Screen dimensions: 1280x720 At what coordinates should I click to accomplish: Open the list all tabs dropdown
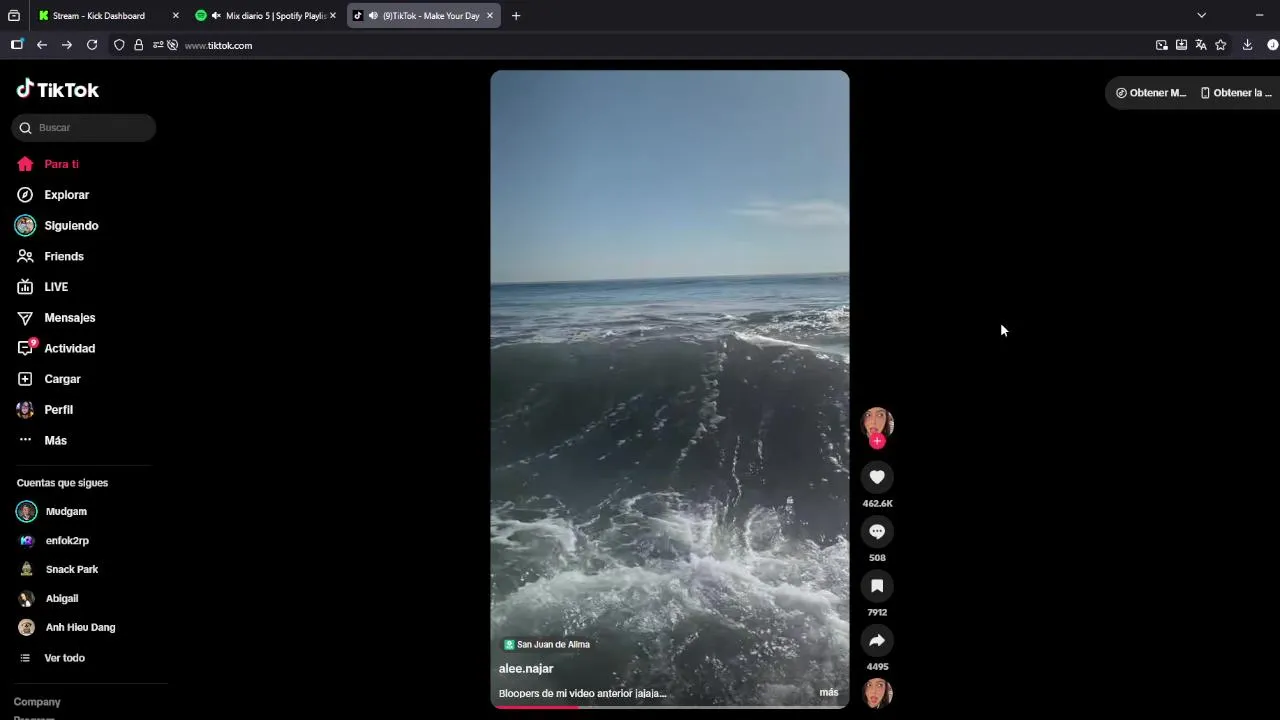(x=1202, y=15)
